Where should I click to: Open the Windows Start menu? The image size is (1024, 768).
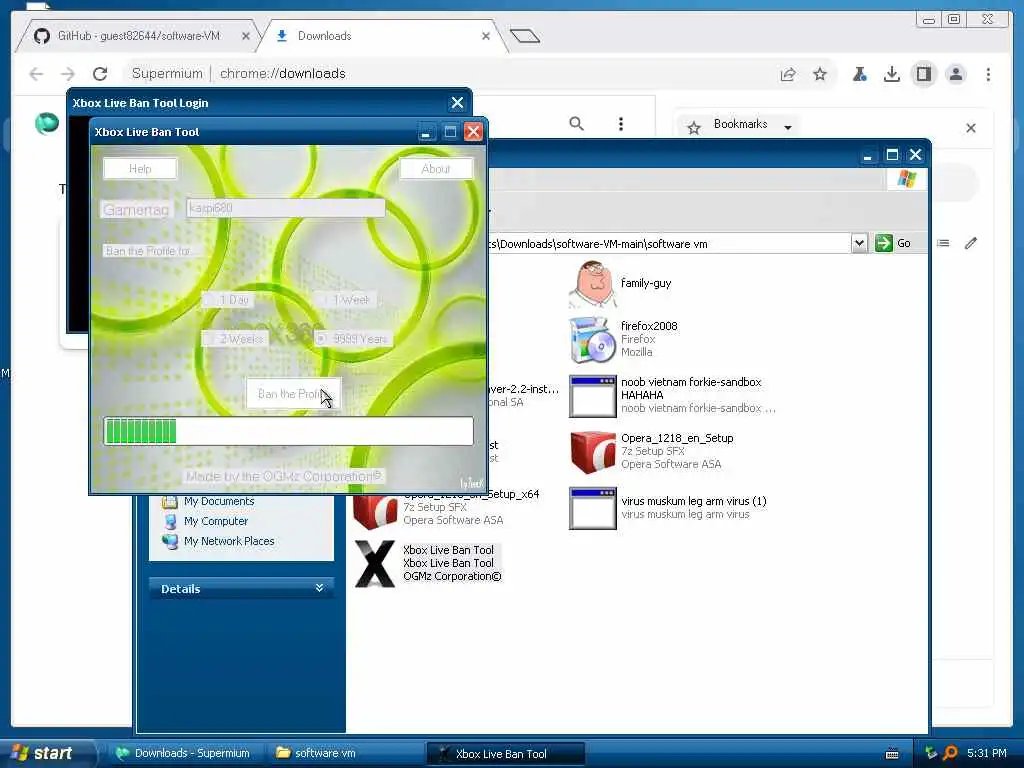[x=47, y=753]
